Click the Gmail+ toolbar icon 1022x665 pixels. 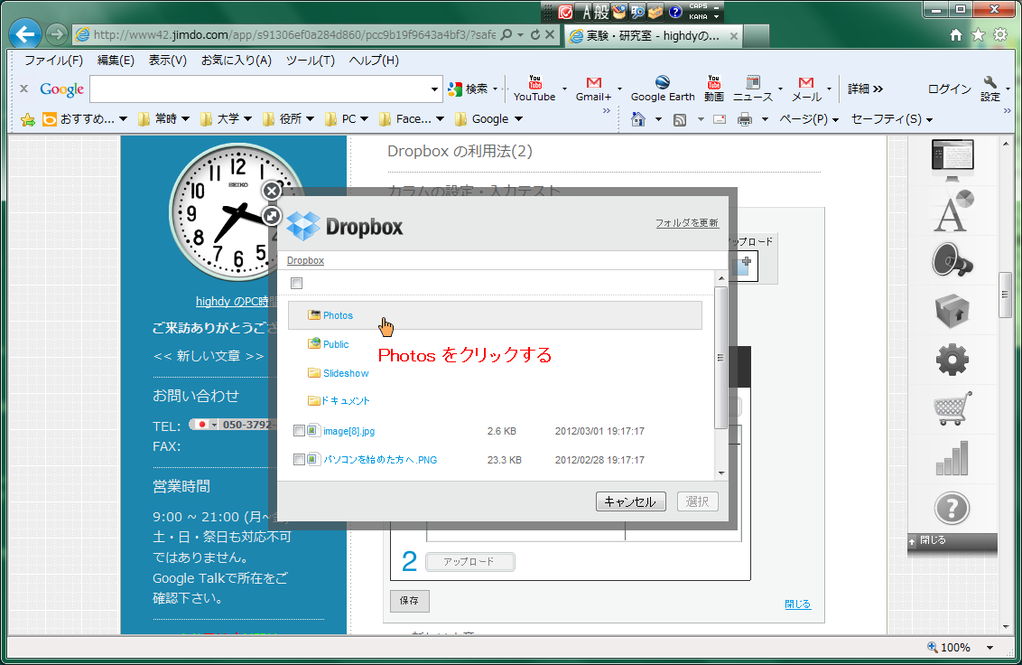tap(593, 89)
